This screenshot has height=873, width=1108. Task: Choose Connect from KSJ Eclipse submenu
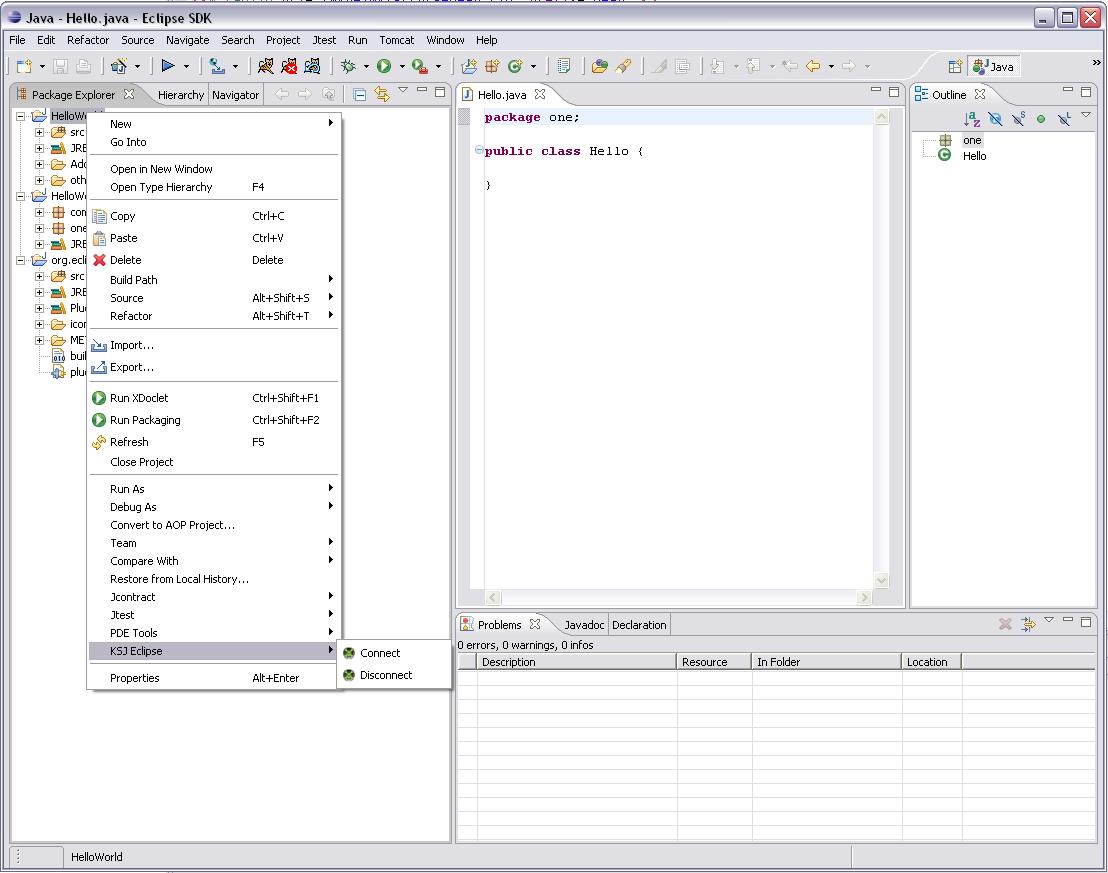[x=394, y=653]
